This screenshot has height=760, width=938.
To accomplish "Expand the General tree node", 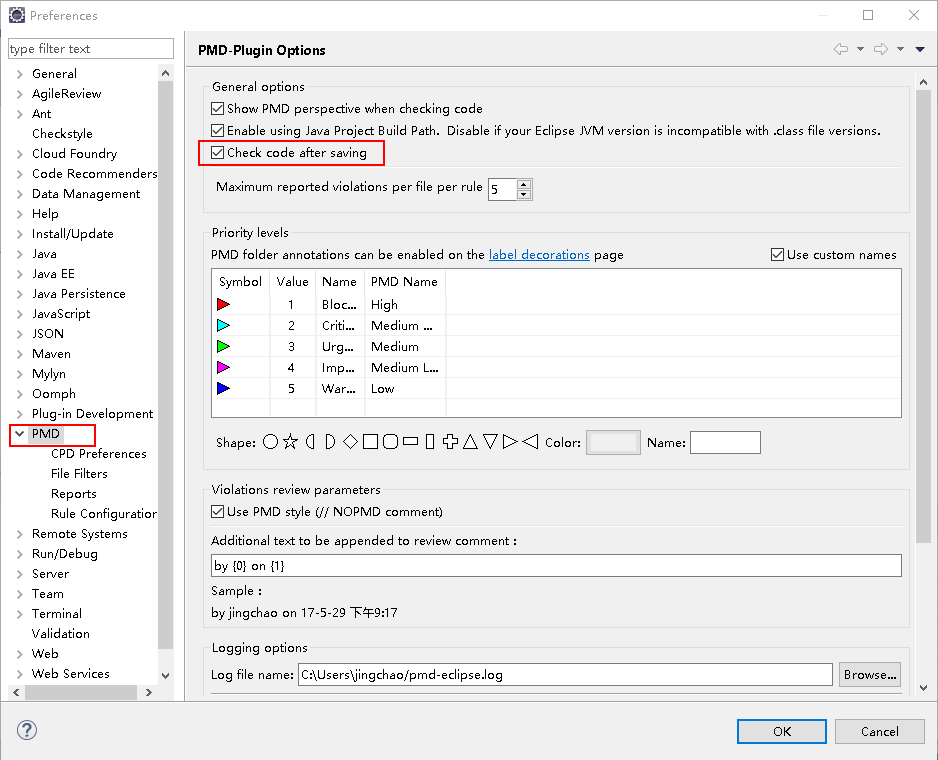I will pos(20,74).
